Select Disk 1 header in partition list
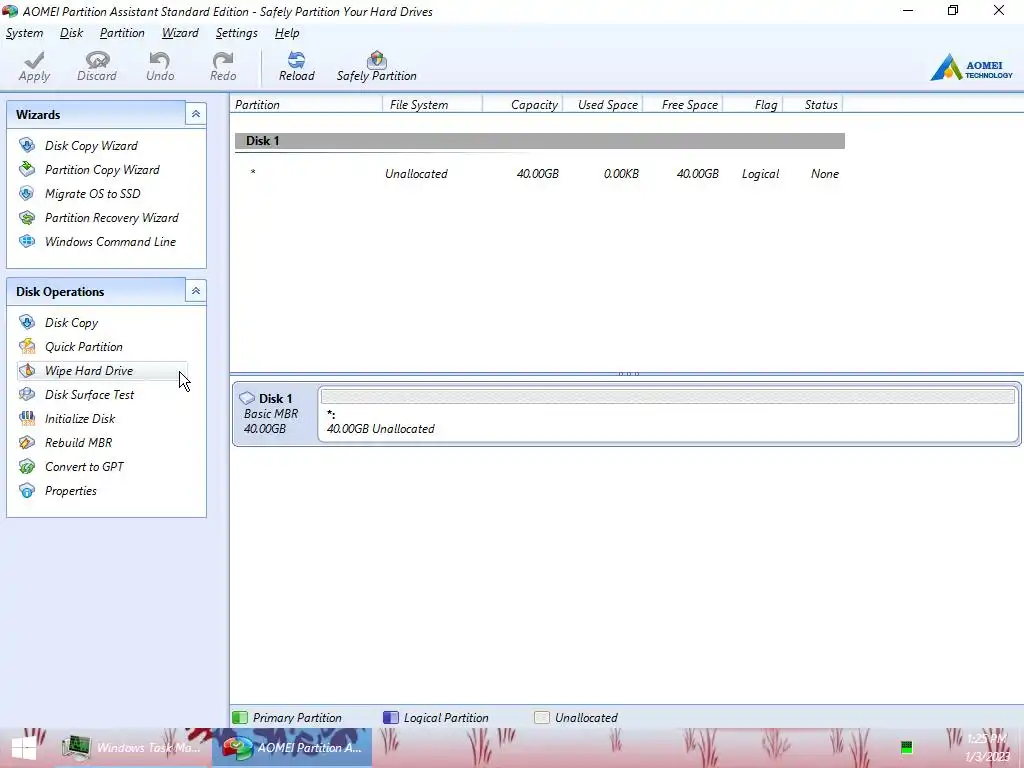 click(x=539, y=140)
